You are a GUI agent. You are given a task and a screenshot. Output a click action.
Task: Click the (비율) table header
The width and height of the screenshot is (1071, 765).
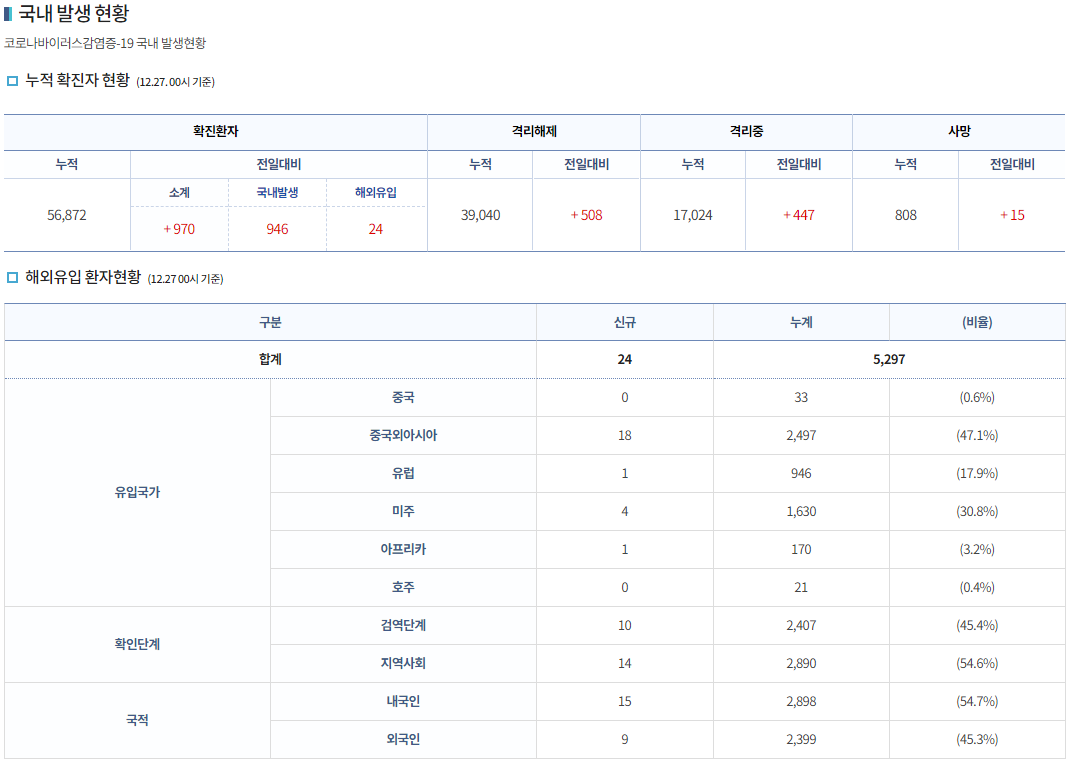[x=977, y=322]
